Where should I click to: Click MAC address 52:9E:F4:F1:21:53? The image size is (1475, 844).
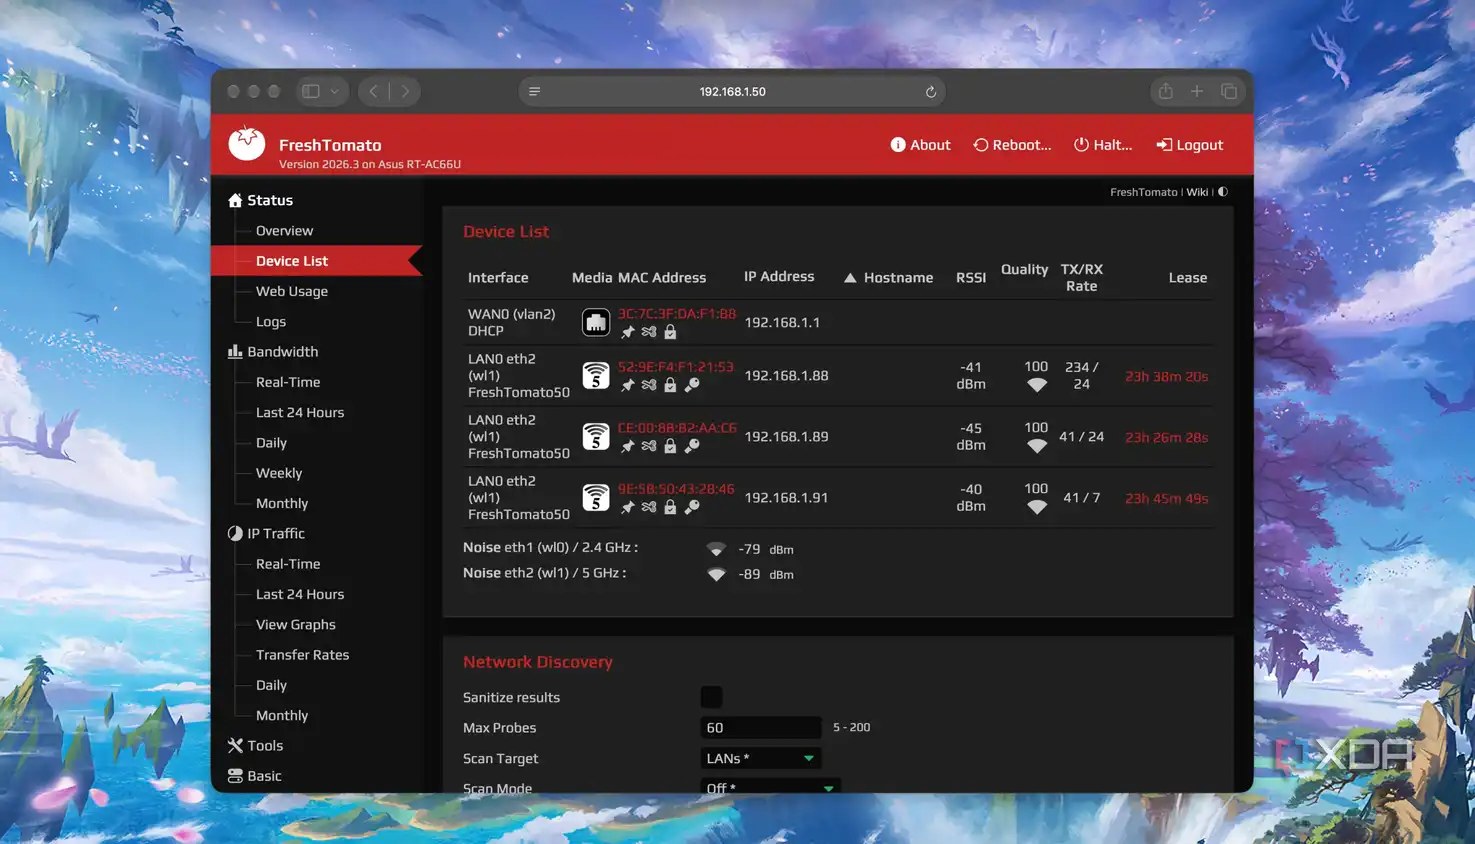(676, 367)
